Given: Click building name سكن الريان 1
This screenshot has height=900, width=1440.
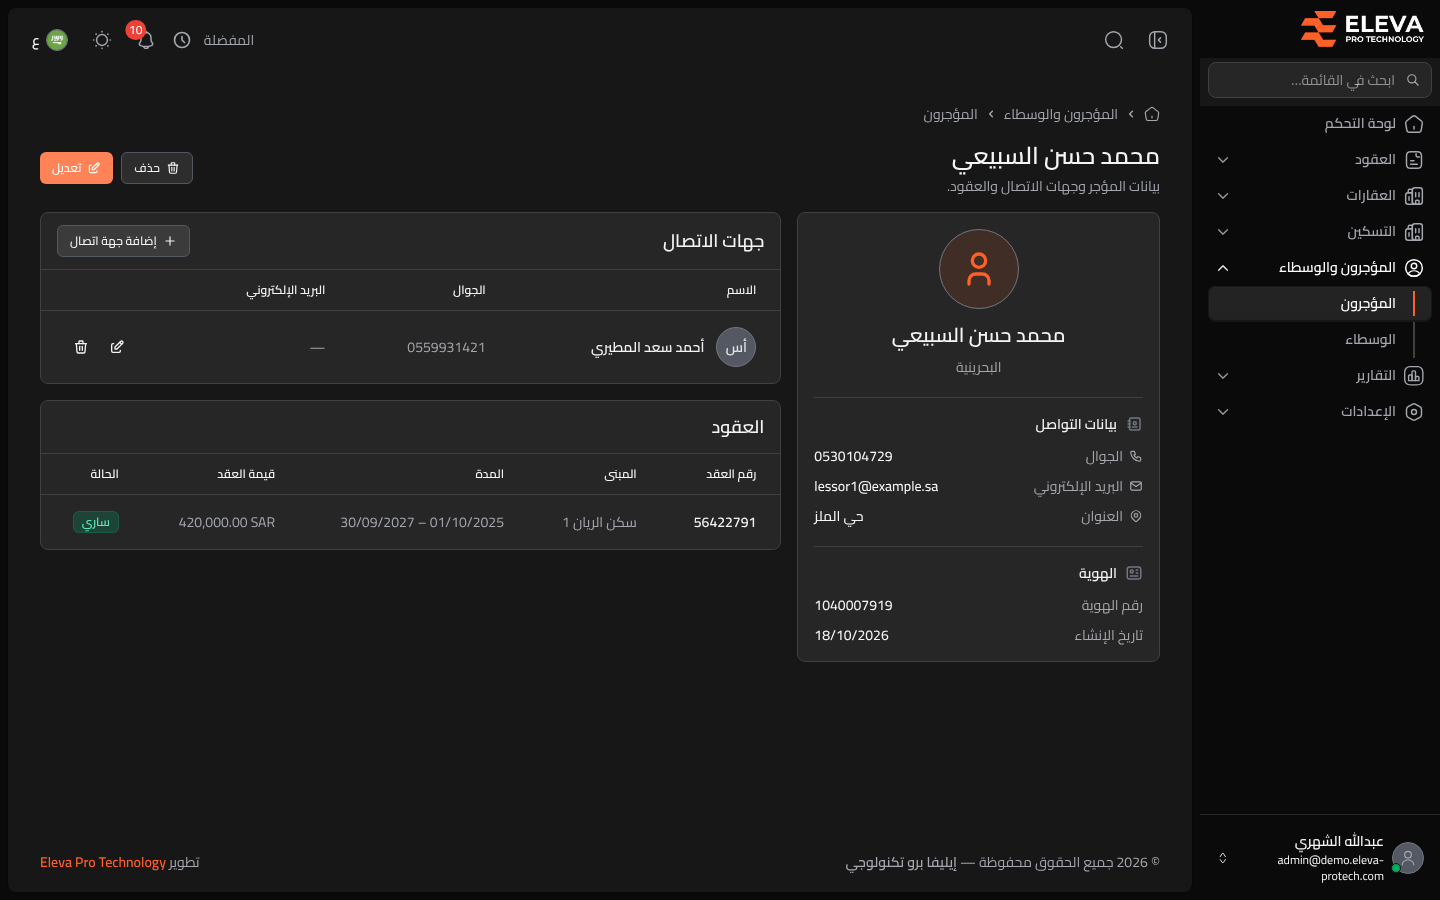Looking at the screenshot, I should click(x=600, y=522).
